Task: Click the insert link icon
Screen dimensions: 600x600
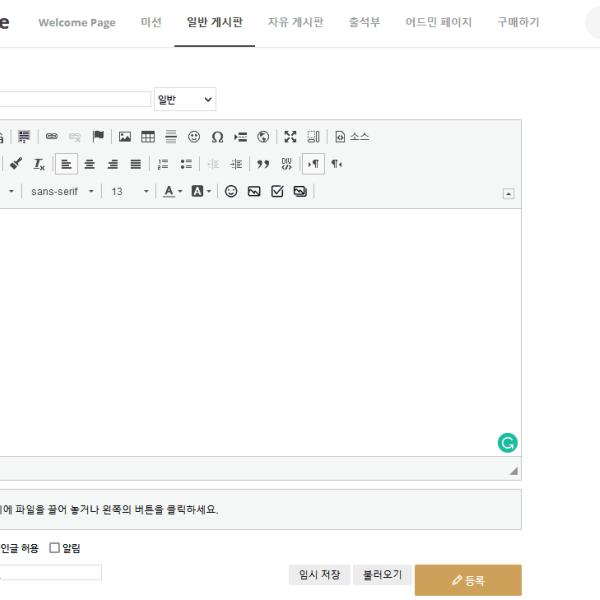Action: click(51, 137)
